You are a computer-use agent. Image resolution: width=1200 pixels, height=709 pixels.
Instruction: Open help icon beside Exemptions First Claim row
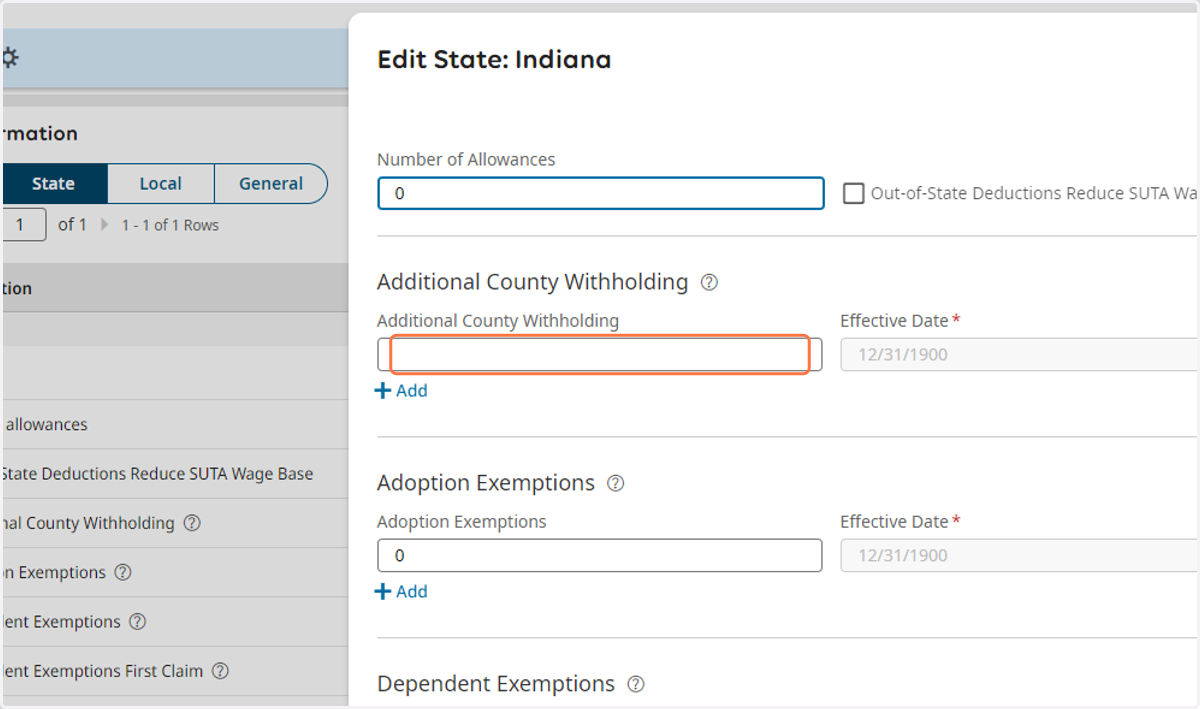point(220,671)
